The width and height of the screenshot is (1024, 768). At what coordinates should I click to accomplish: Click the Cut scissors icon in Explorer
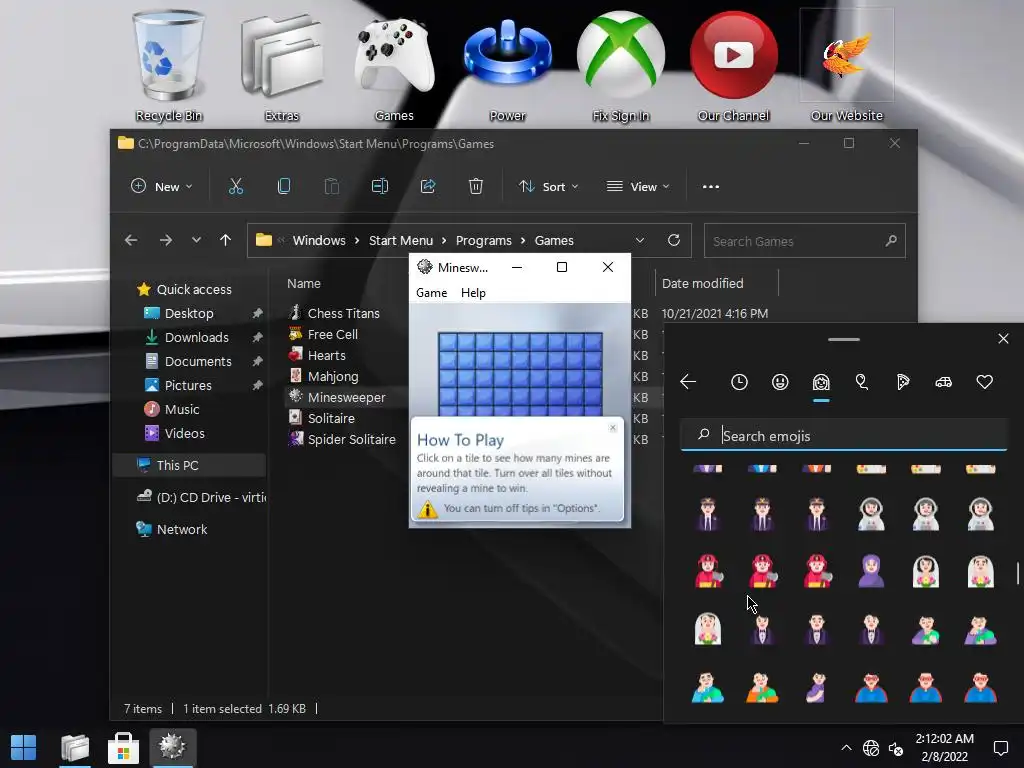tap(236, 187)
